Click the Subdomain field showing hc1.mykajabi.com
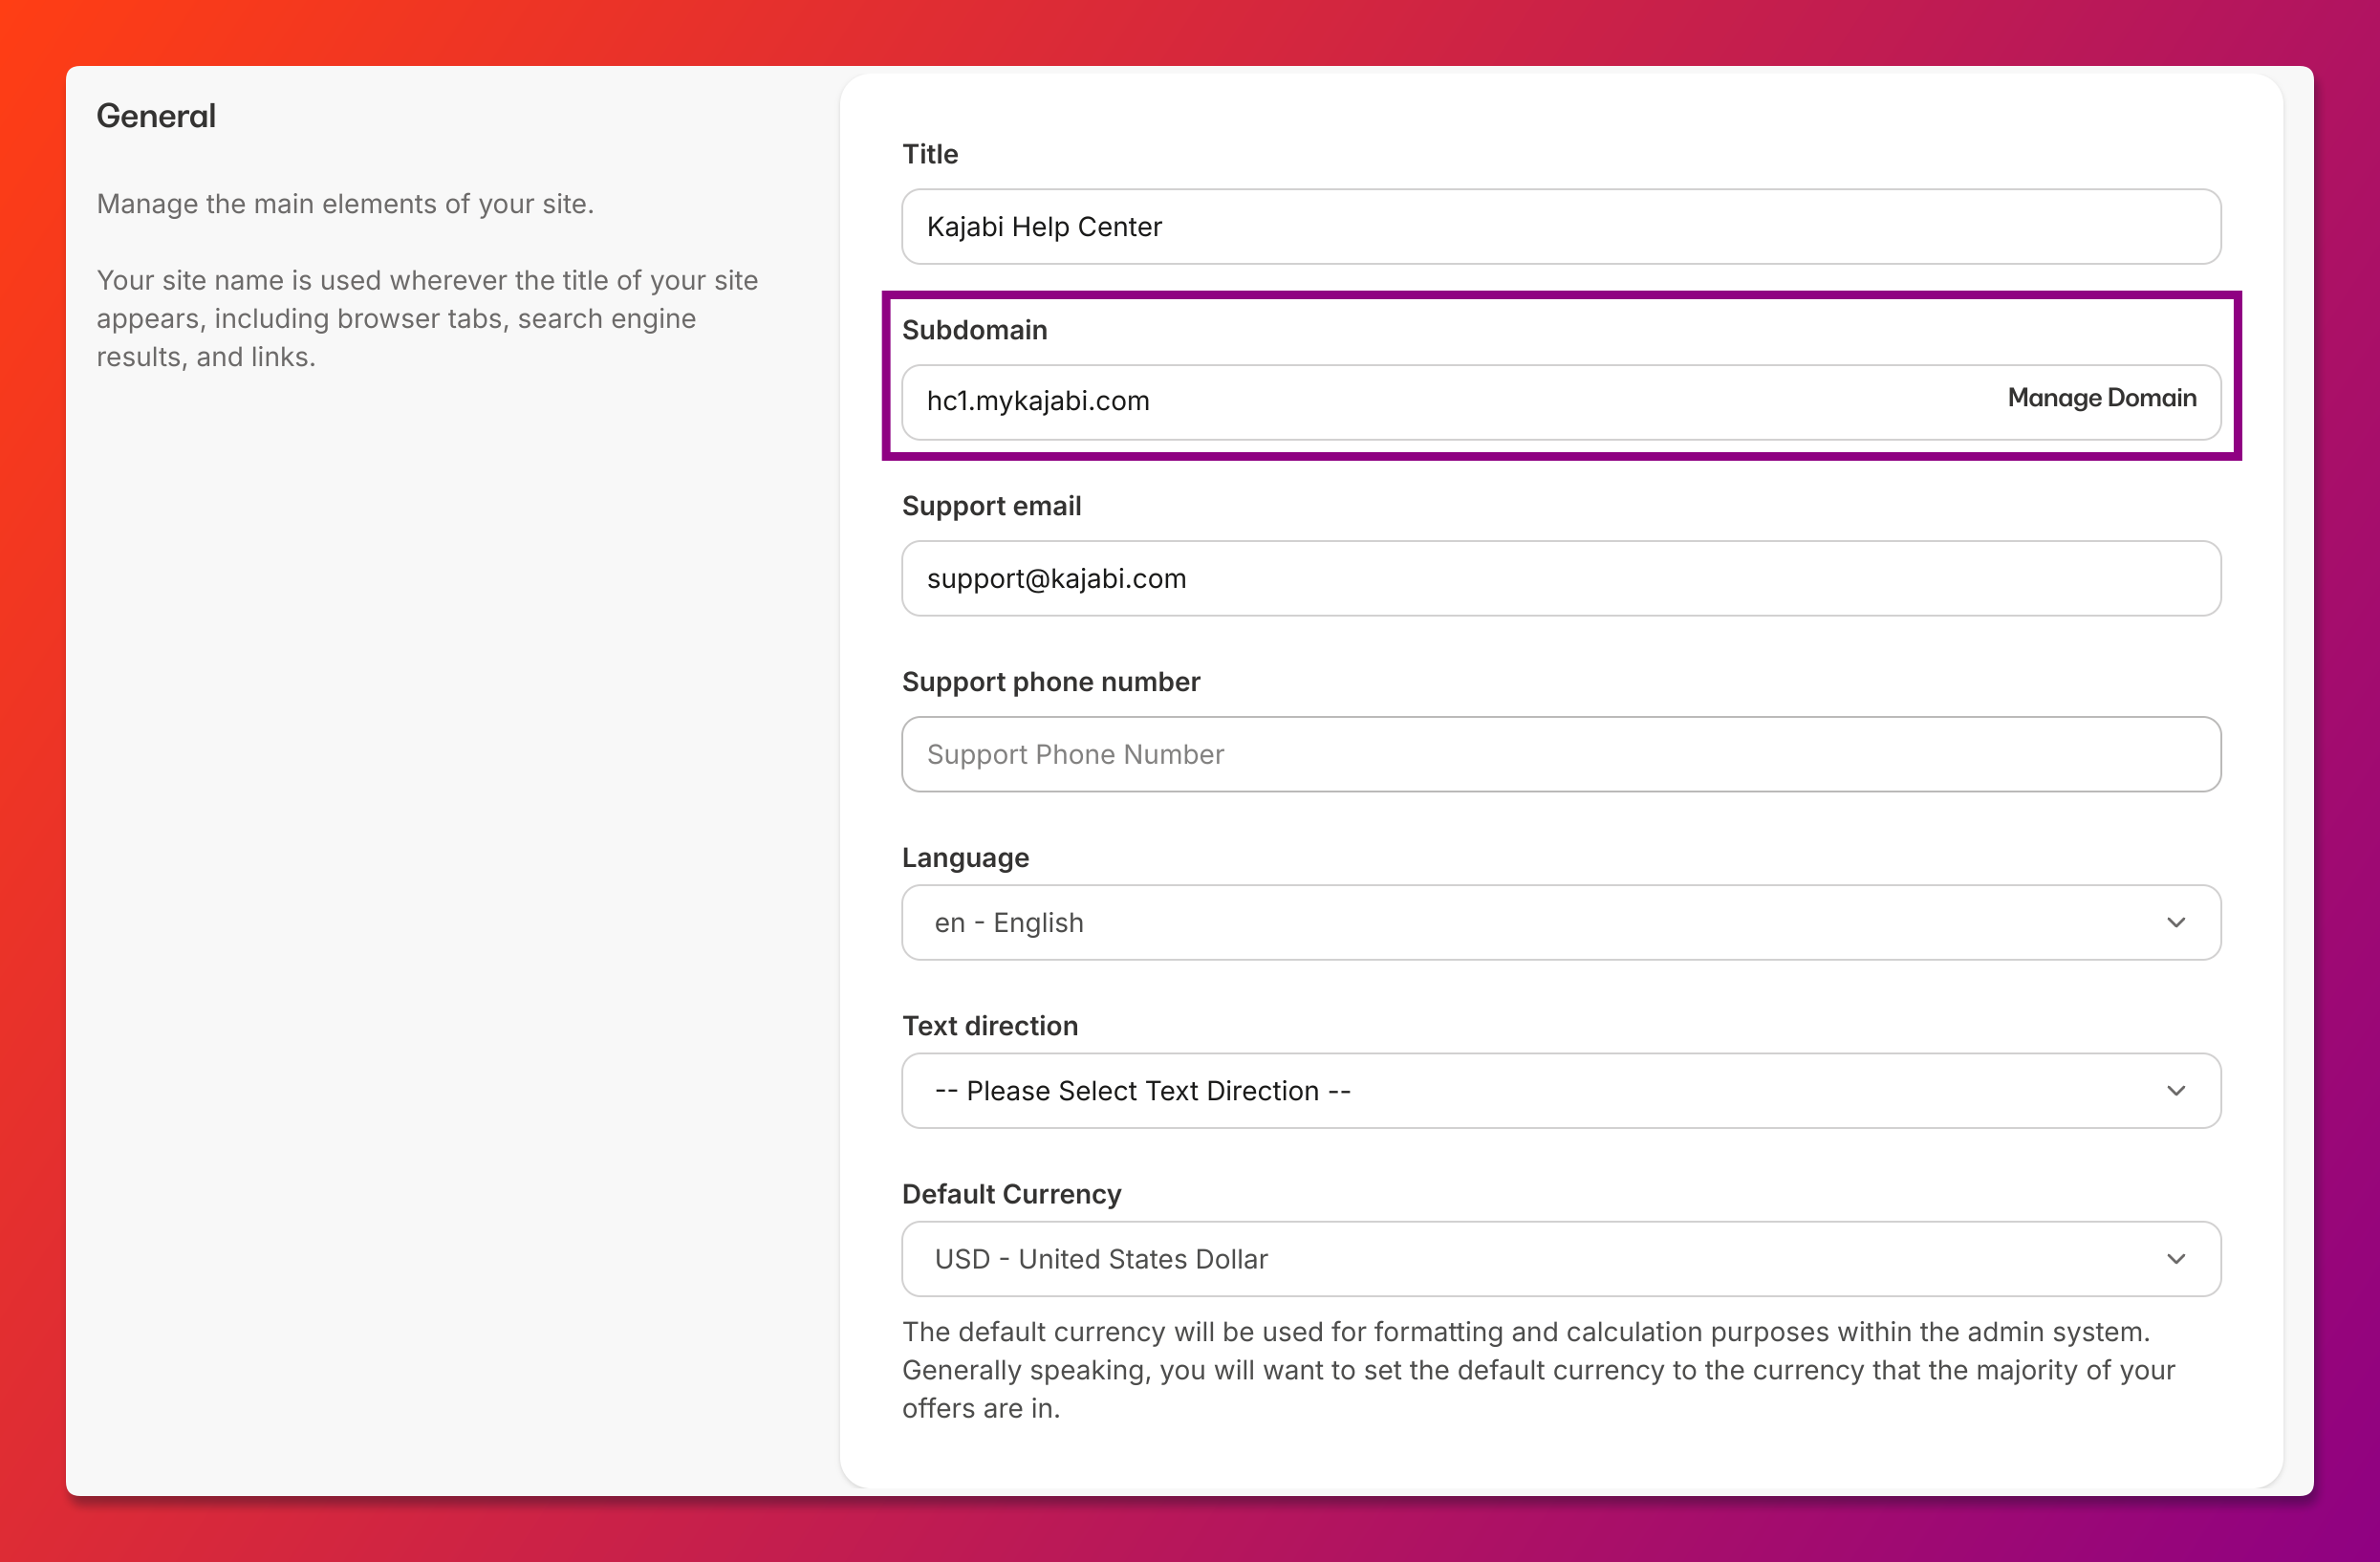This screenshot has width=2380, height=1562. pyautogui.click(x=1561, y=402)
